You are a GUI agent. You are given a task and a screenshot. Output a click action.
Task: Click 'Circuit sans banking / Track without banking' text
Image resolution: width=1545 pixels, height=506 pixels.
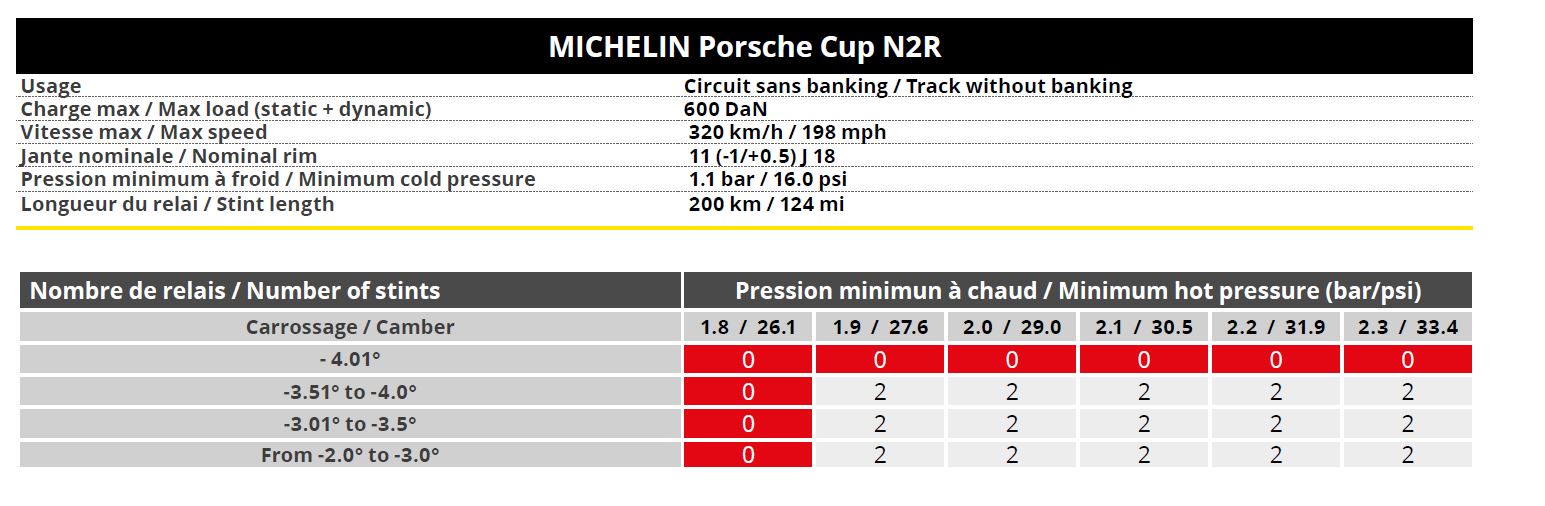point(908,86)
